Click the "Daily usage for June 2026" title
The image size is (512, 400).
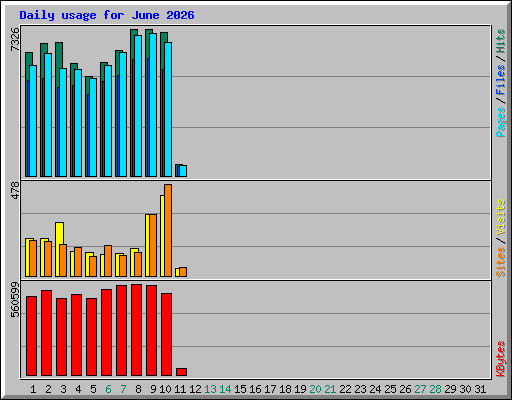point(107,15)
